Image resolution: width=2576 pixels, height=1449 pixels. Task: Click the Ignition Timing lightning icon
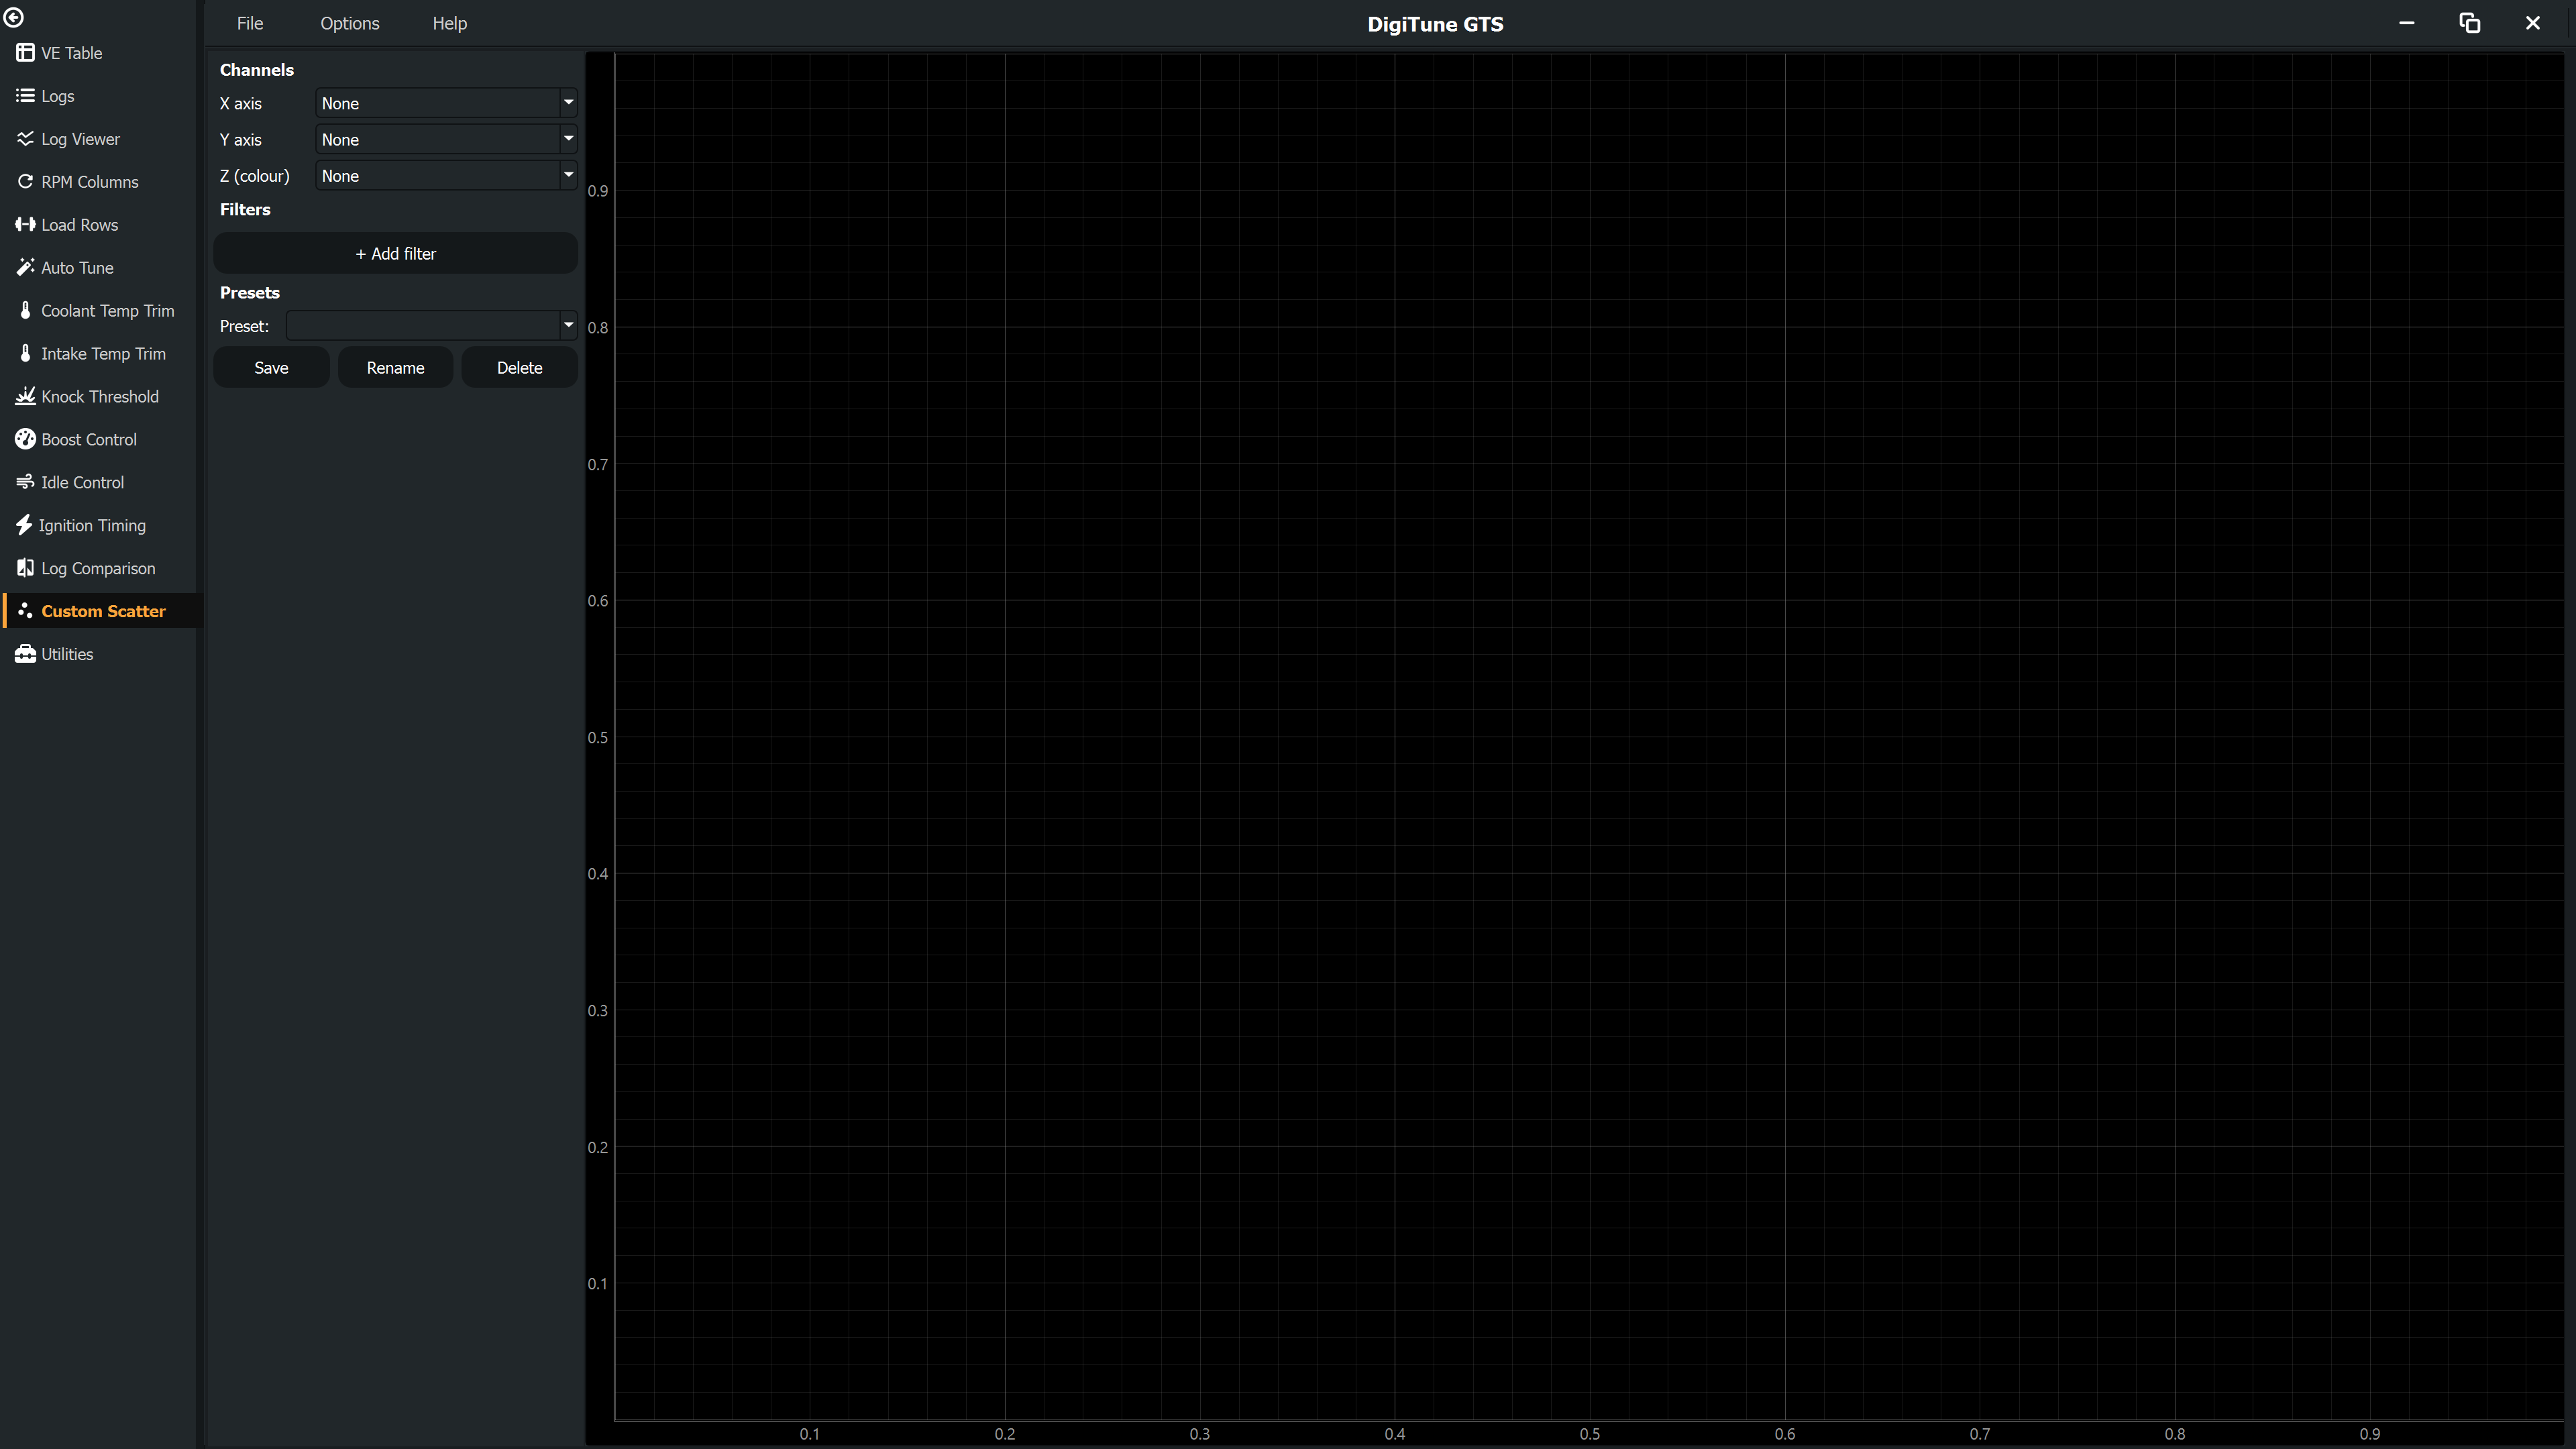24,526
